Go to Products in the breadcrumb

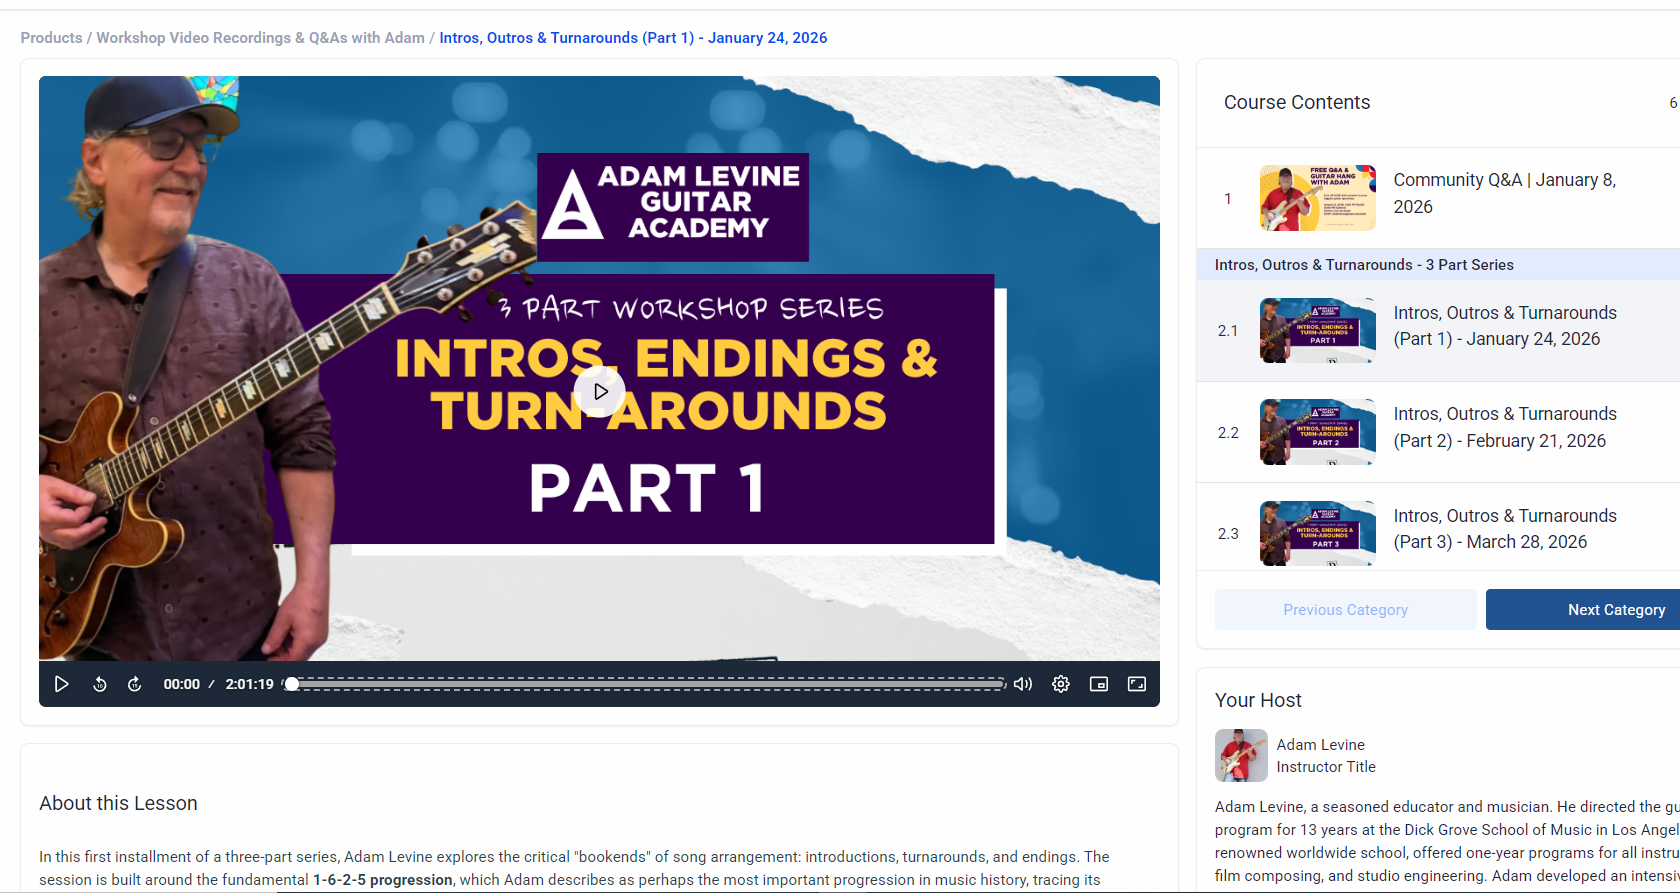click(x=51, y=38)
